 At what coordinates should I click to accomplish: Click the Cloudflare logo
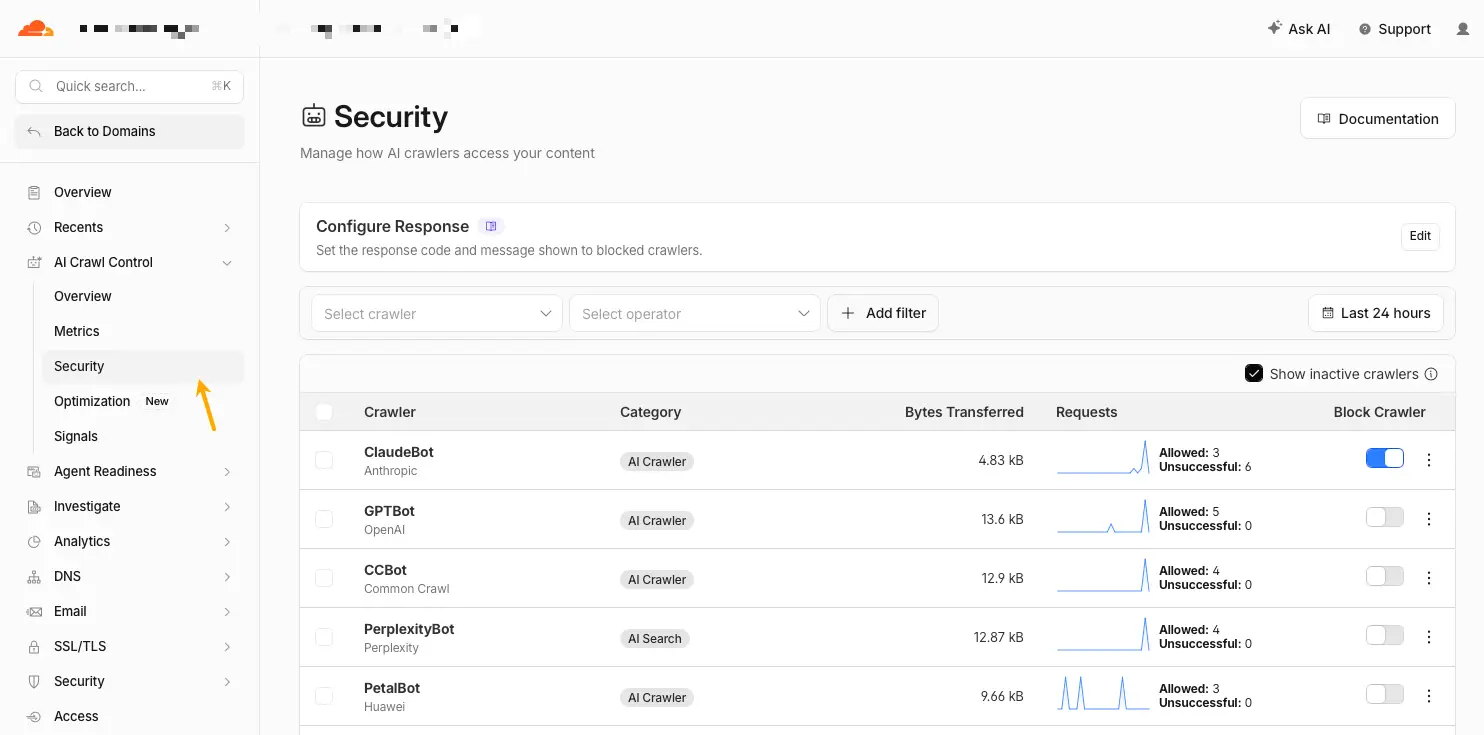pyautogui.click(x=36, y=28)
